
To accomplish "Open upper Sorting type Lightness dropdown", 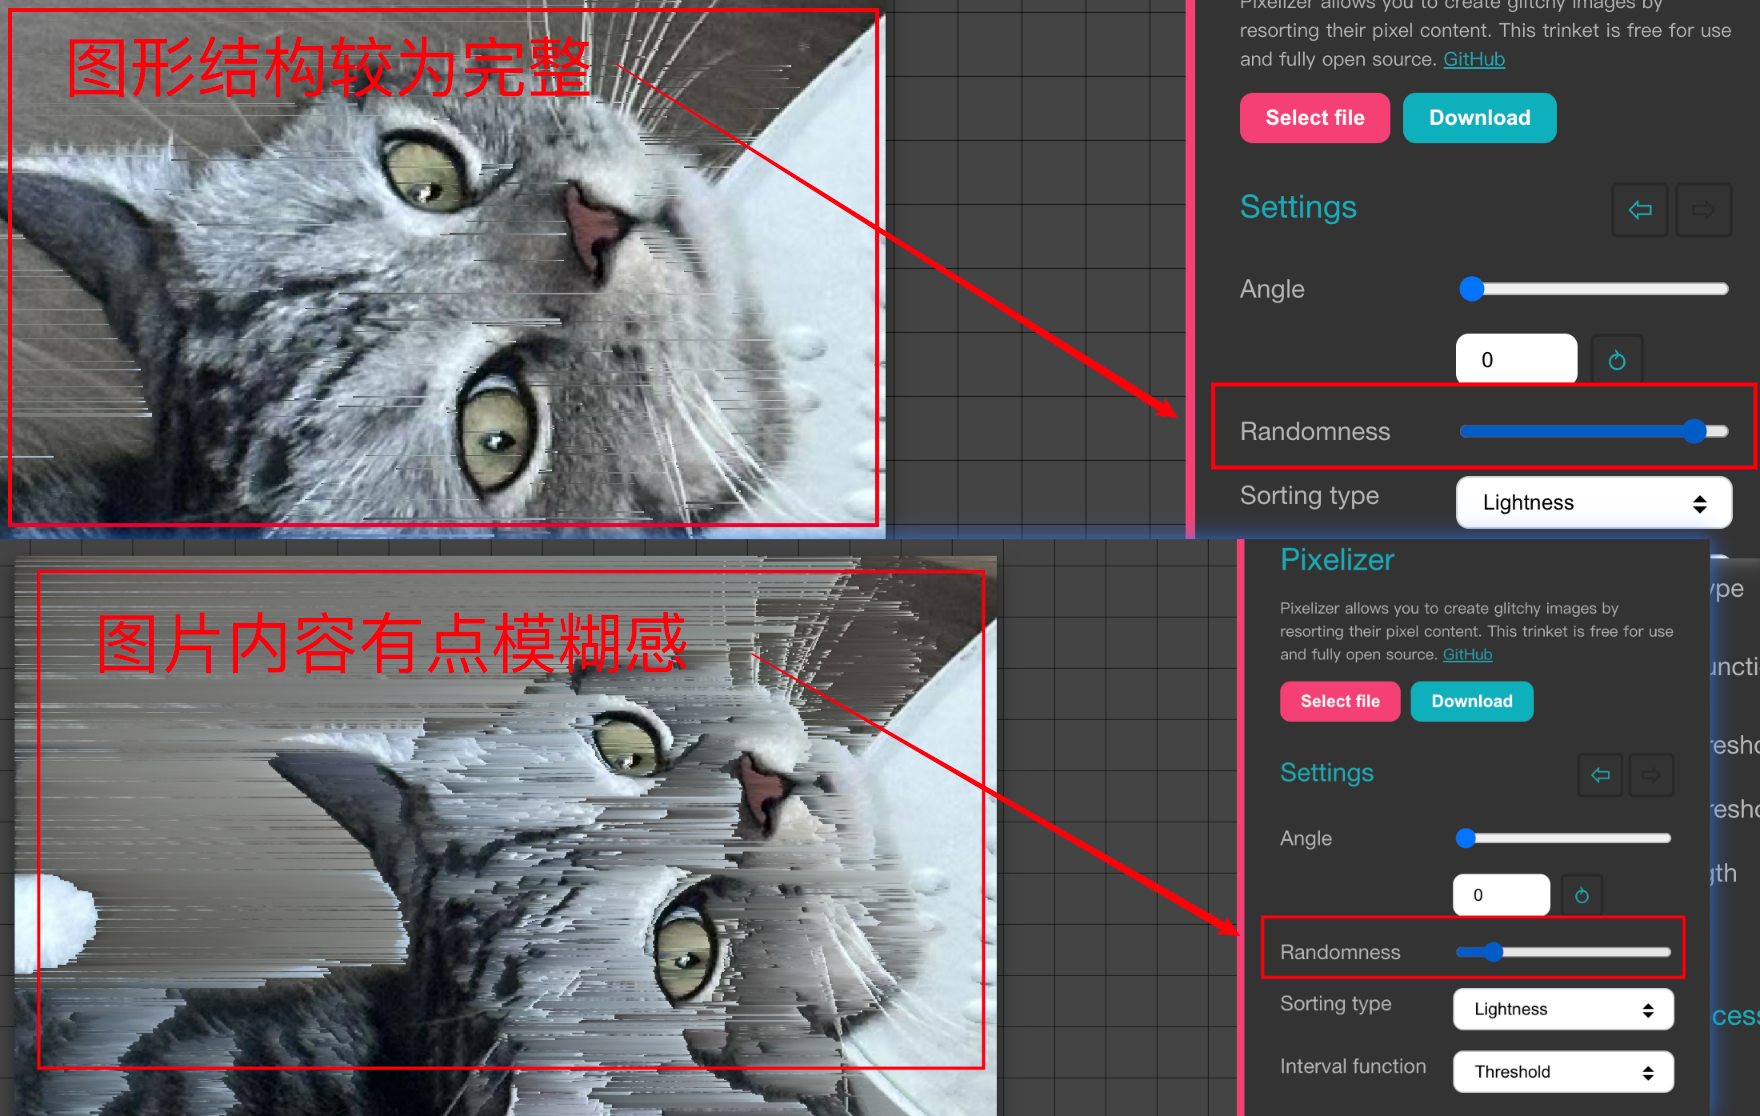I will [x=1593, y=502].
